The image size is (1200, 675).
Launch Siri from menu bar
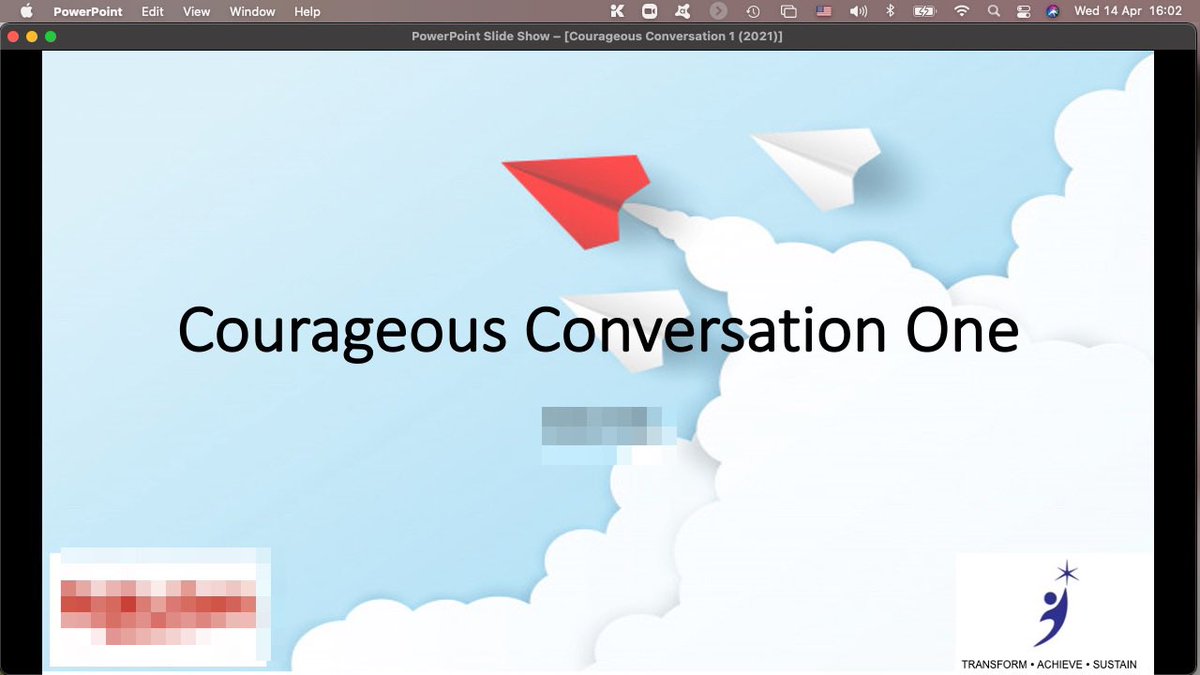pos(1052,11)
